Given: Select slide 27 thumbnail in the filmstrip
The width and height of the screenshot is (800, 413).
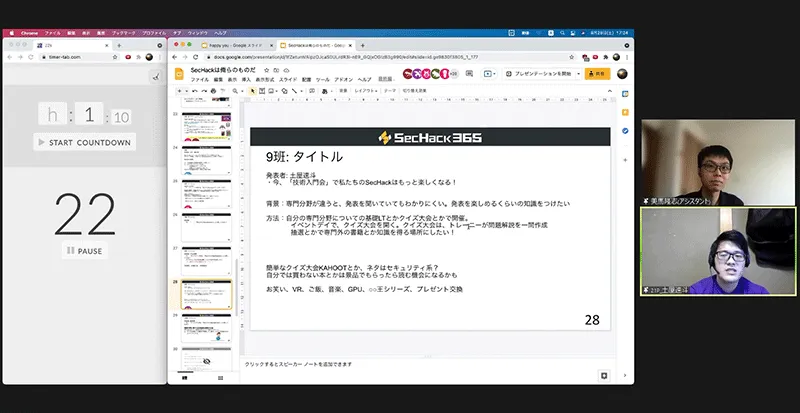Looking at the screenshot, I should [x=207, y=261].
